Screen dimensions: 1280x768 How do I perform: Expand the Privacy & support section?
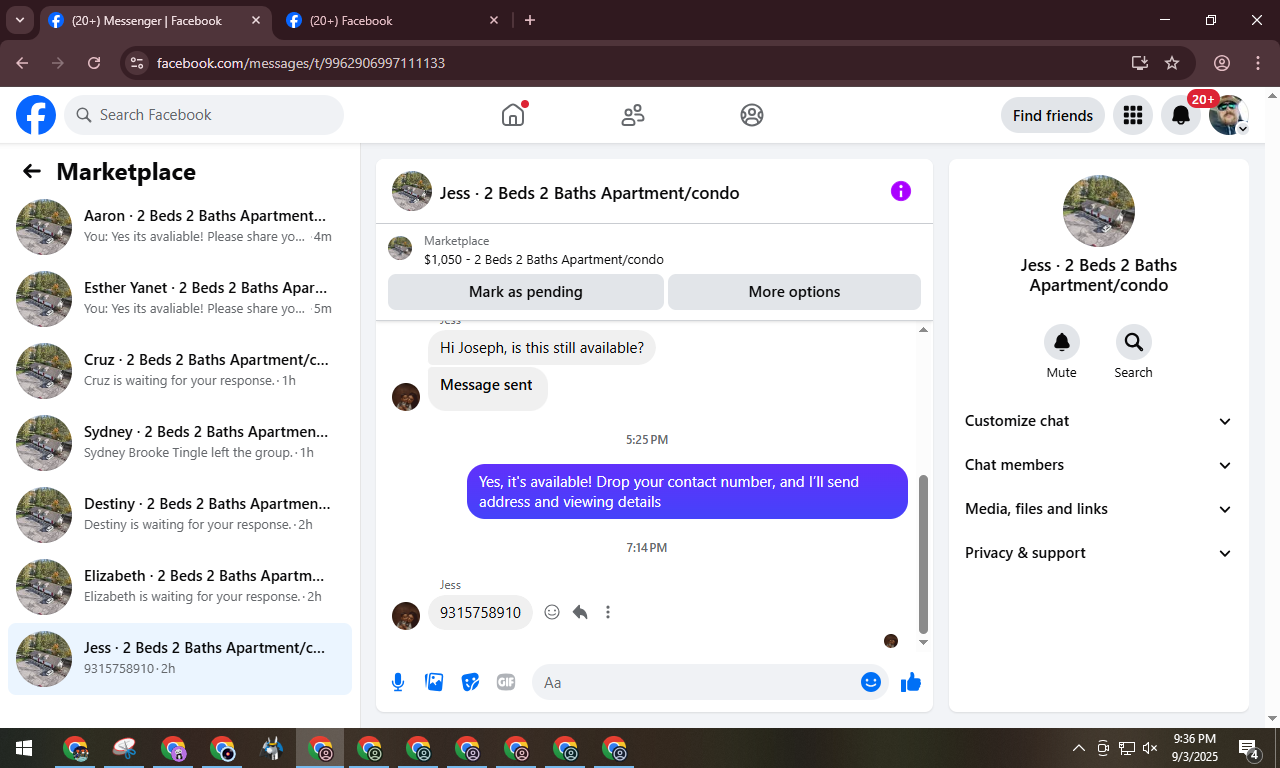point(1099,553)
